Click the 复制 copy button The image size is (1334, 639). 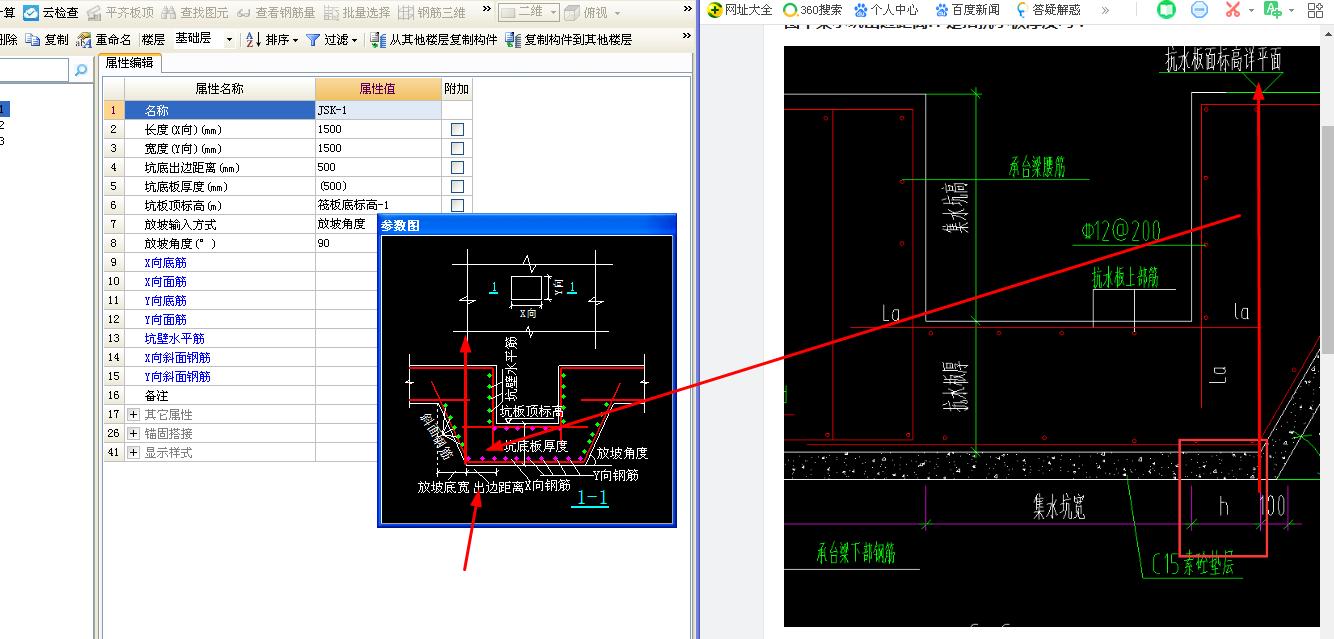tap(48, 40)
